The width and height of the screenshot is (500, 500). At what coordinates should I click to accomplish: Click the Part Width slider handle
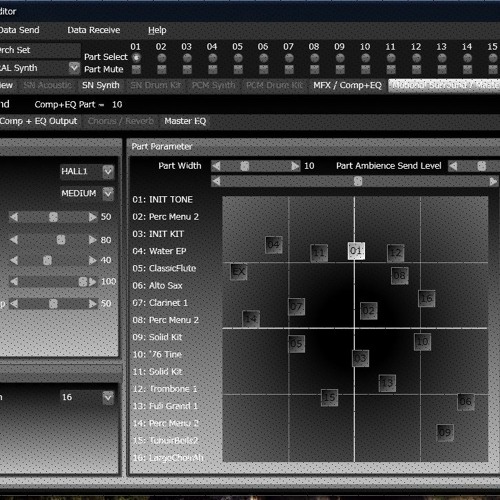point(245,166)
